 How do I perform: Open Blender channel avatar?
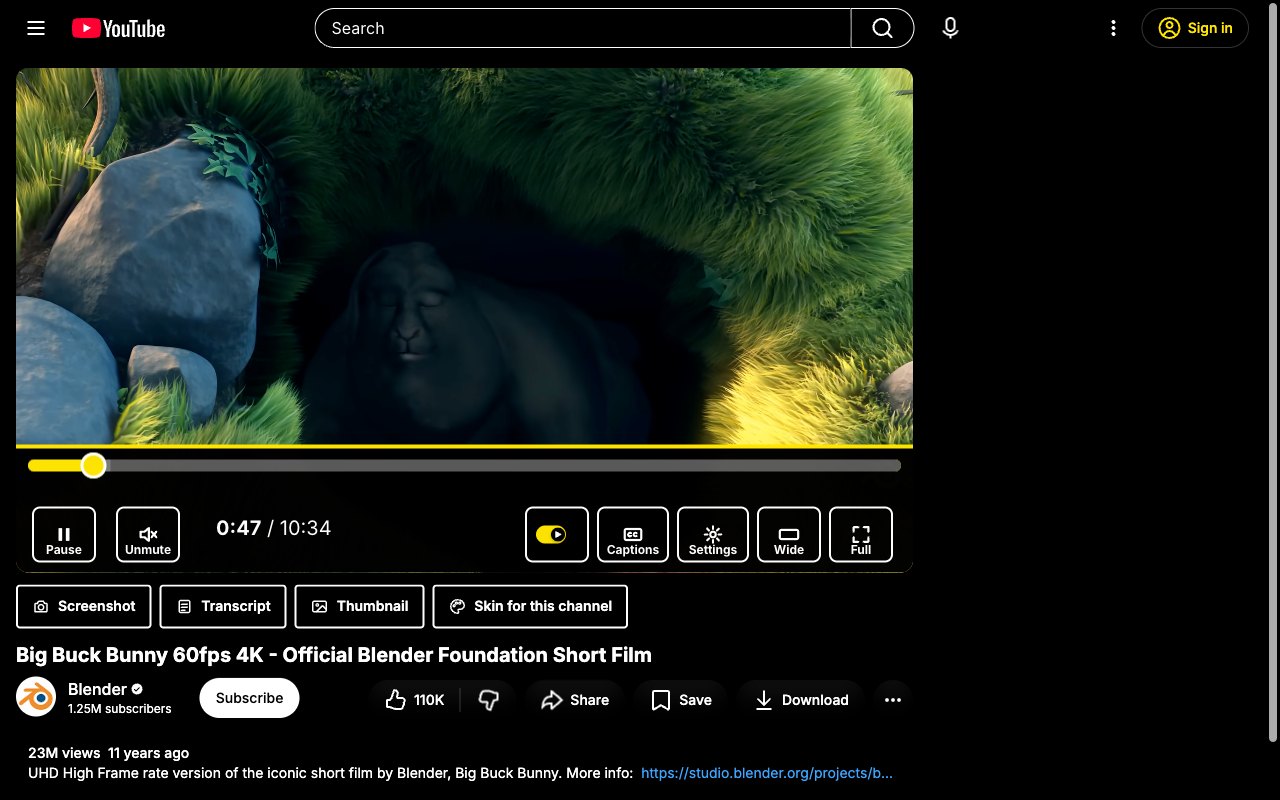coord(36,697)
